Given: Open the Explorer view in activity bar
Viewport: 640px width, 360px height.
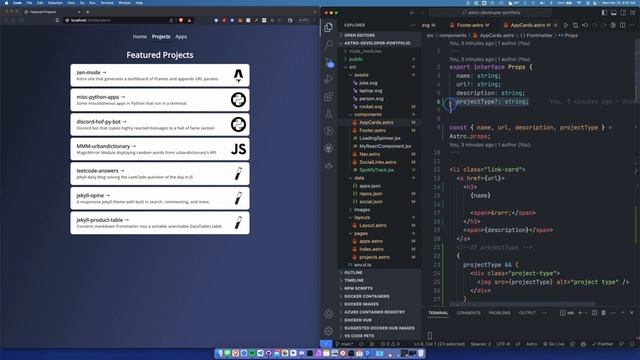Looking at the screenshot, I should coord(329,27).
